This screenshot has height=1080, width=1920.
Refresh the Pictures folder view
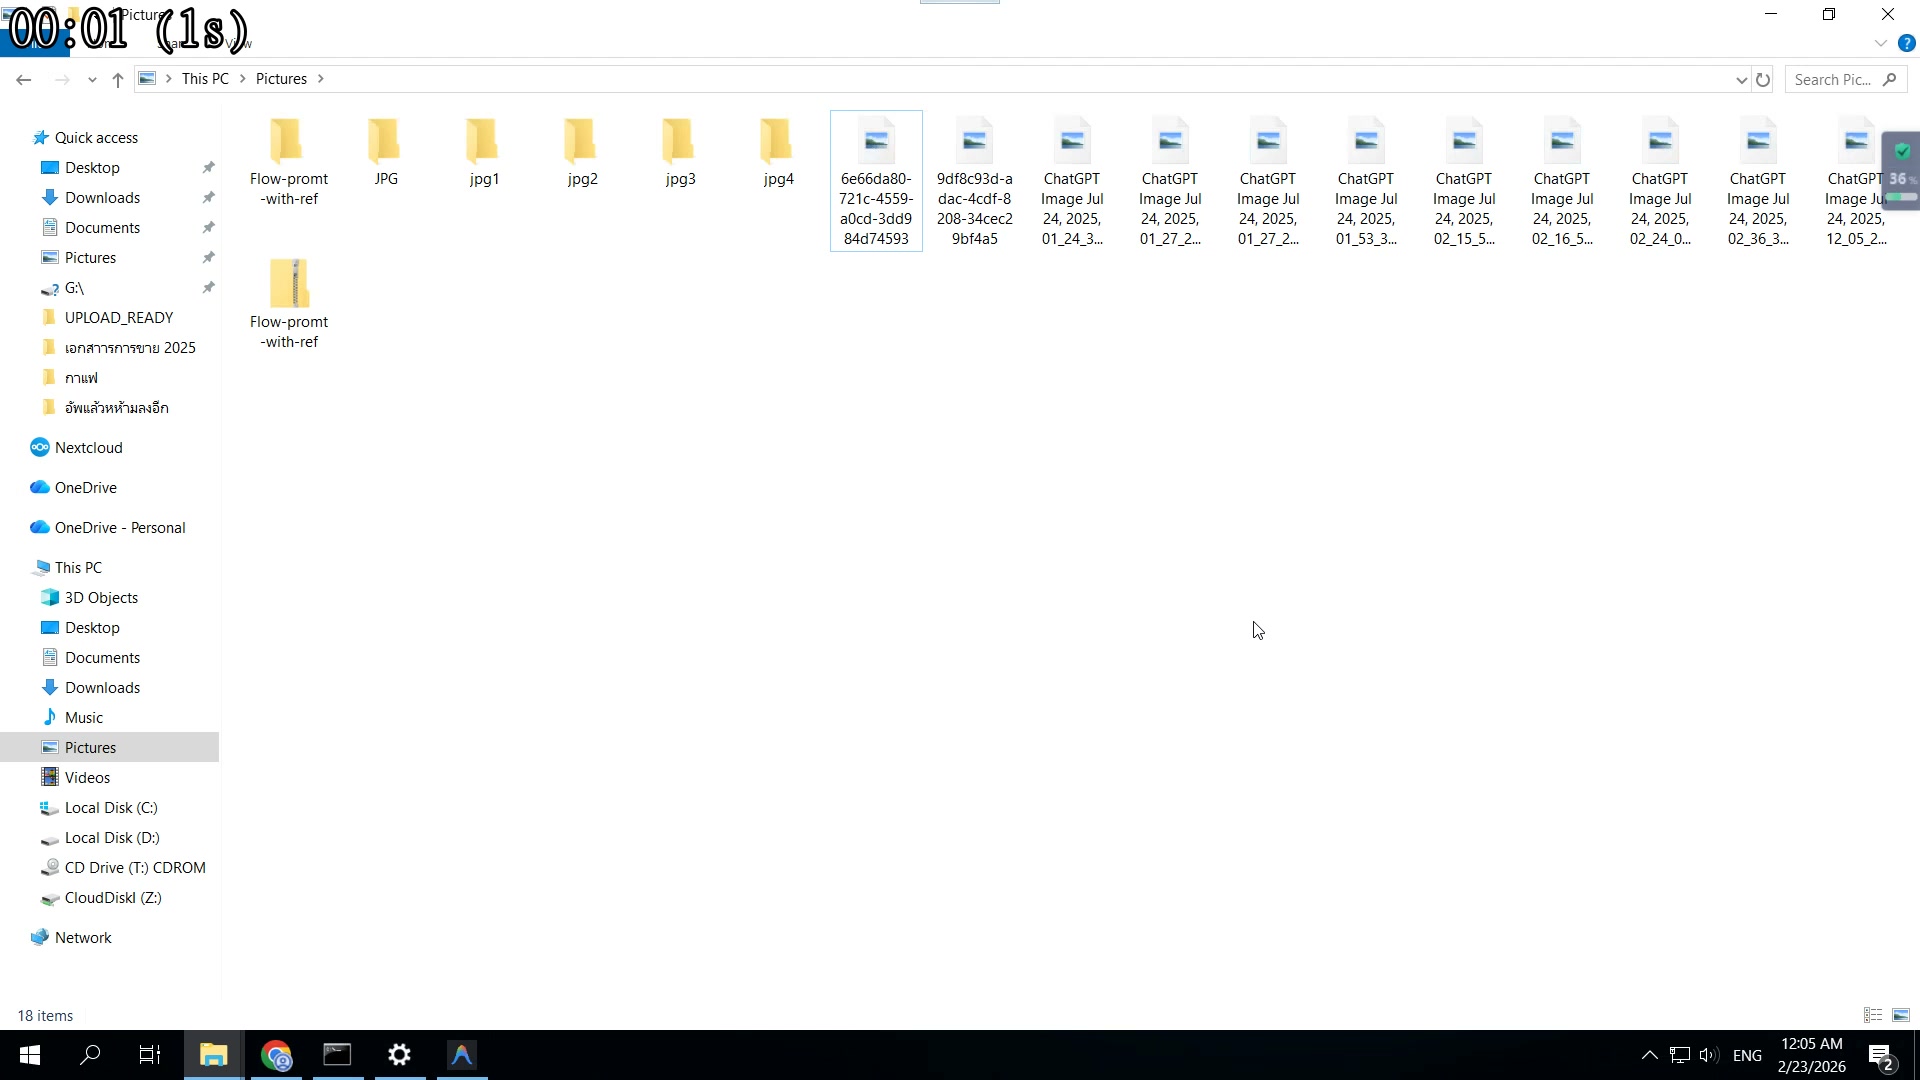coord(1763,80)
